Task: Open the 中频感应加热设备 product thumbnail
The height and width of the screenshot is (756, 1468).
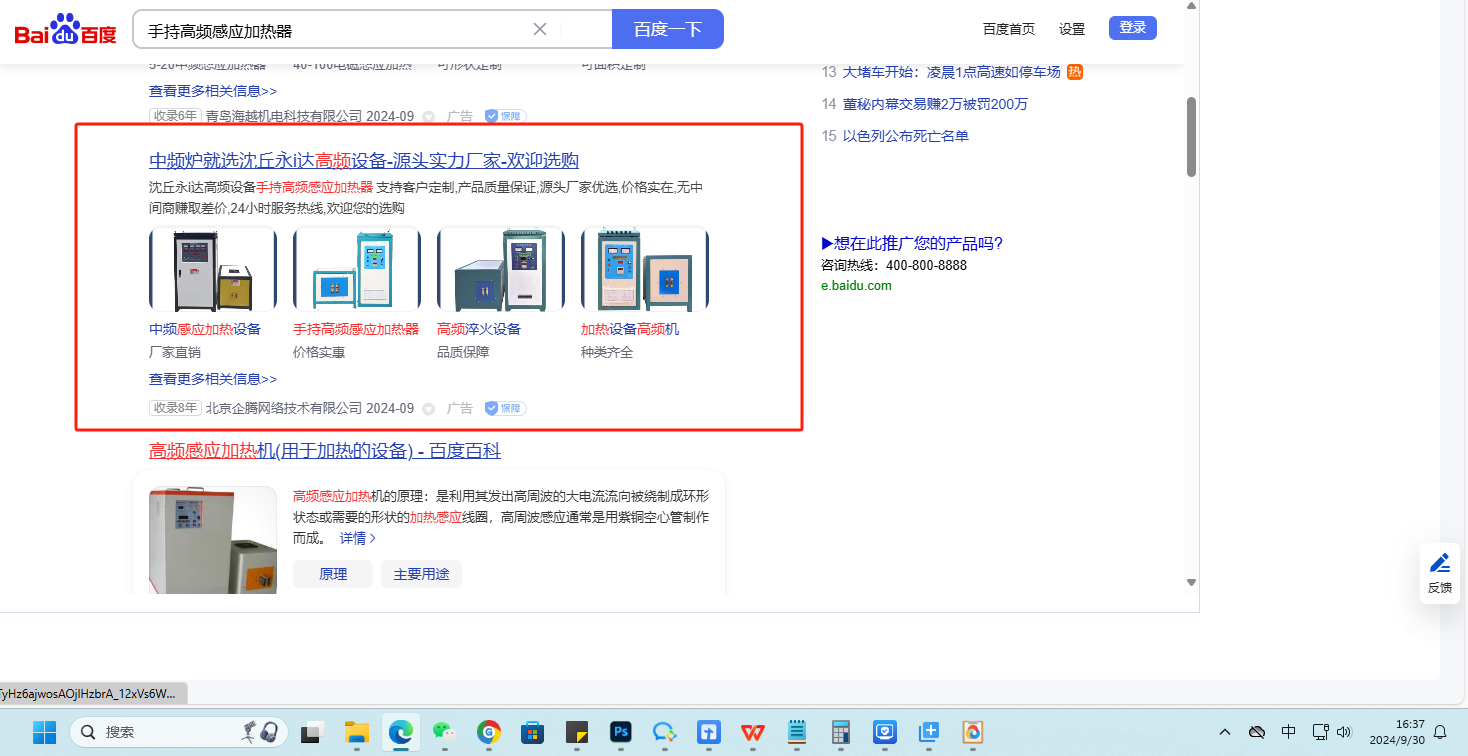Action: [213, 269]
